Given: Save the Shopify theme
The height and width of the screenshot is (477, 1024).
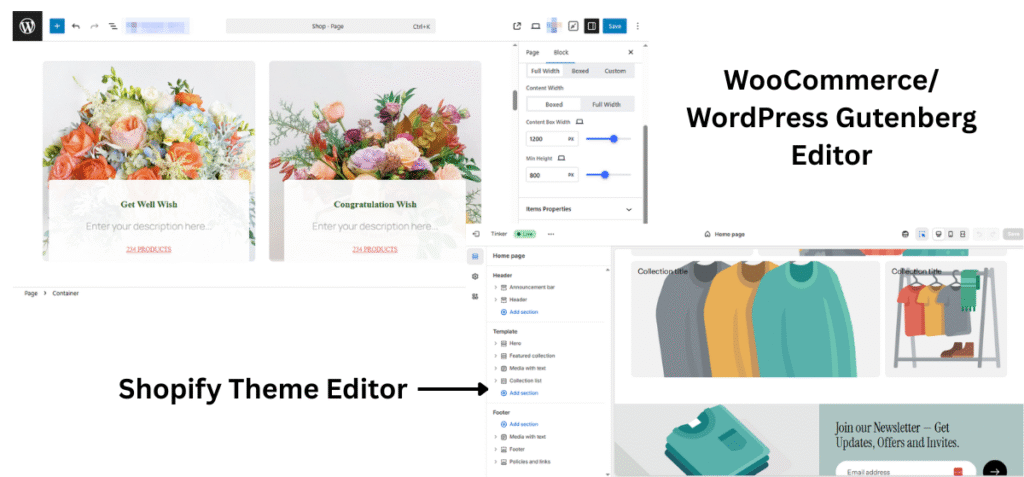Looking at the screenshot, I should 1014,234.
